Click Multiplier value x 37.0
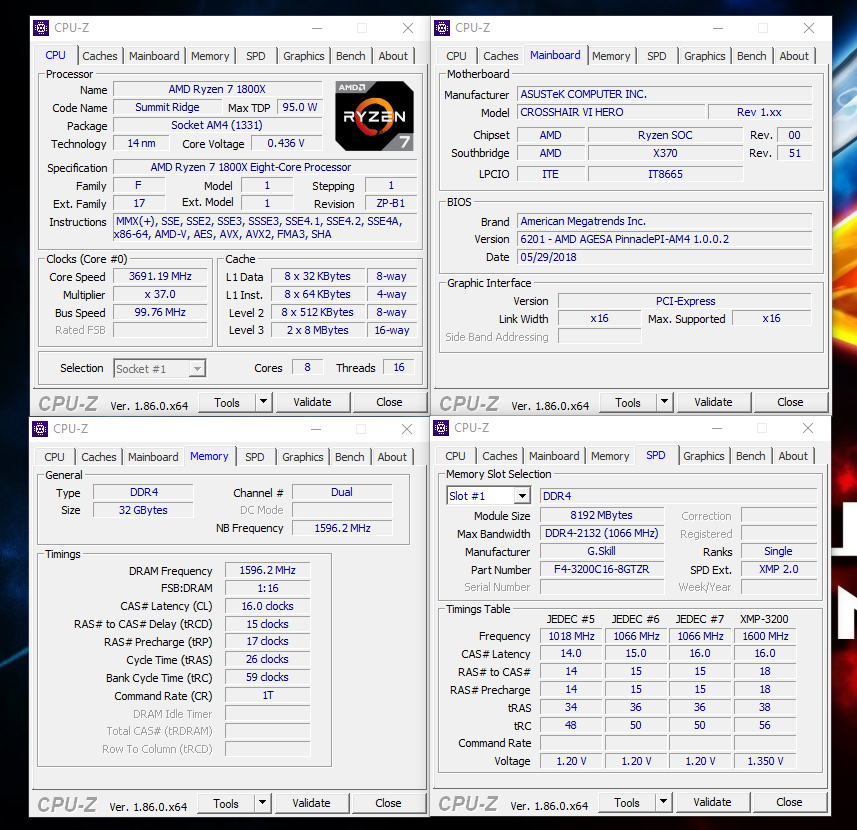 click(x=160, y=295)
